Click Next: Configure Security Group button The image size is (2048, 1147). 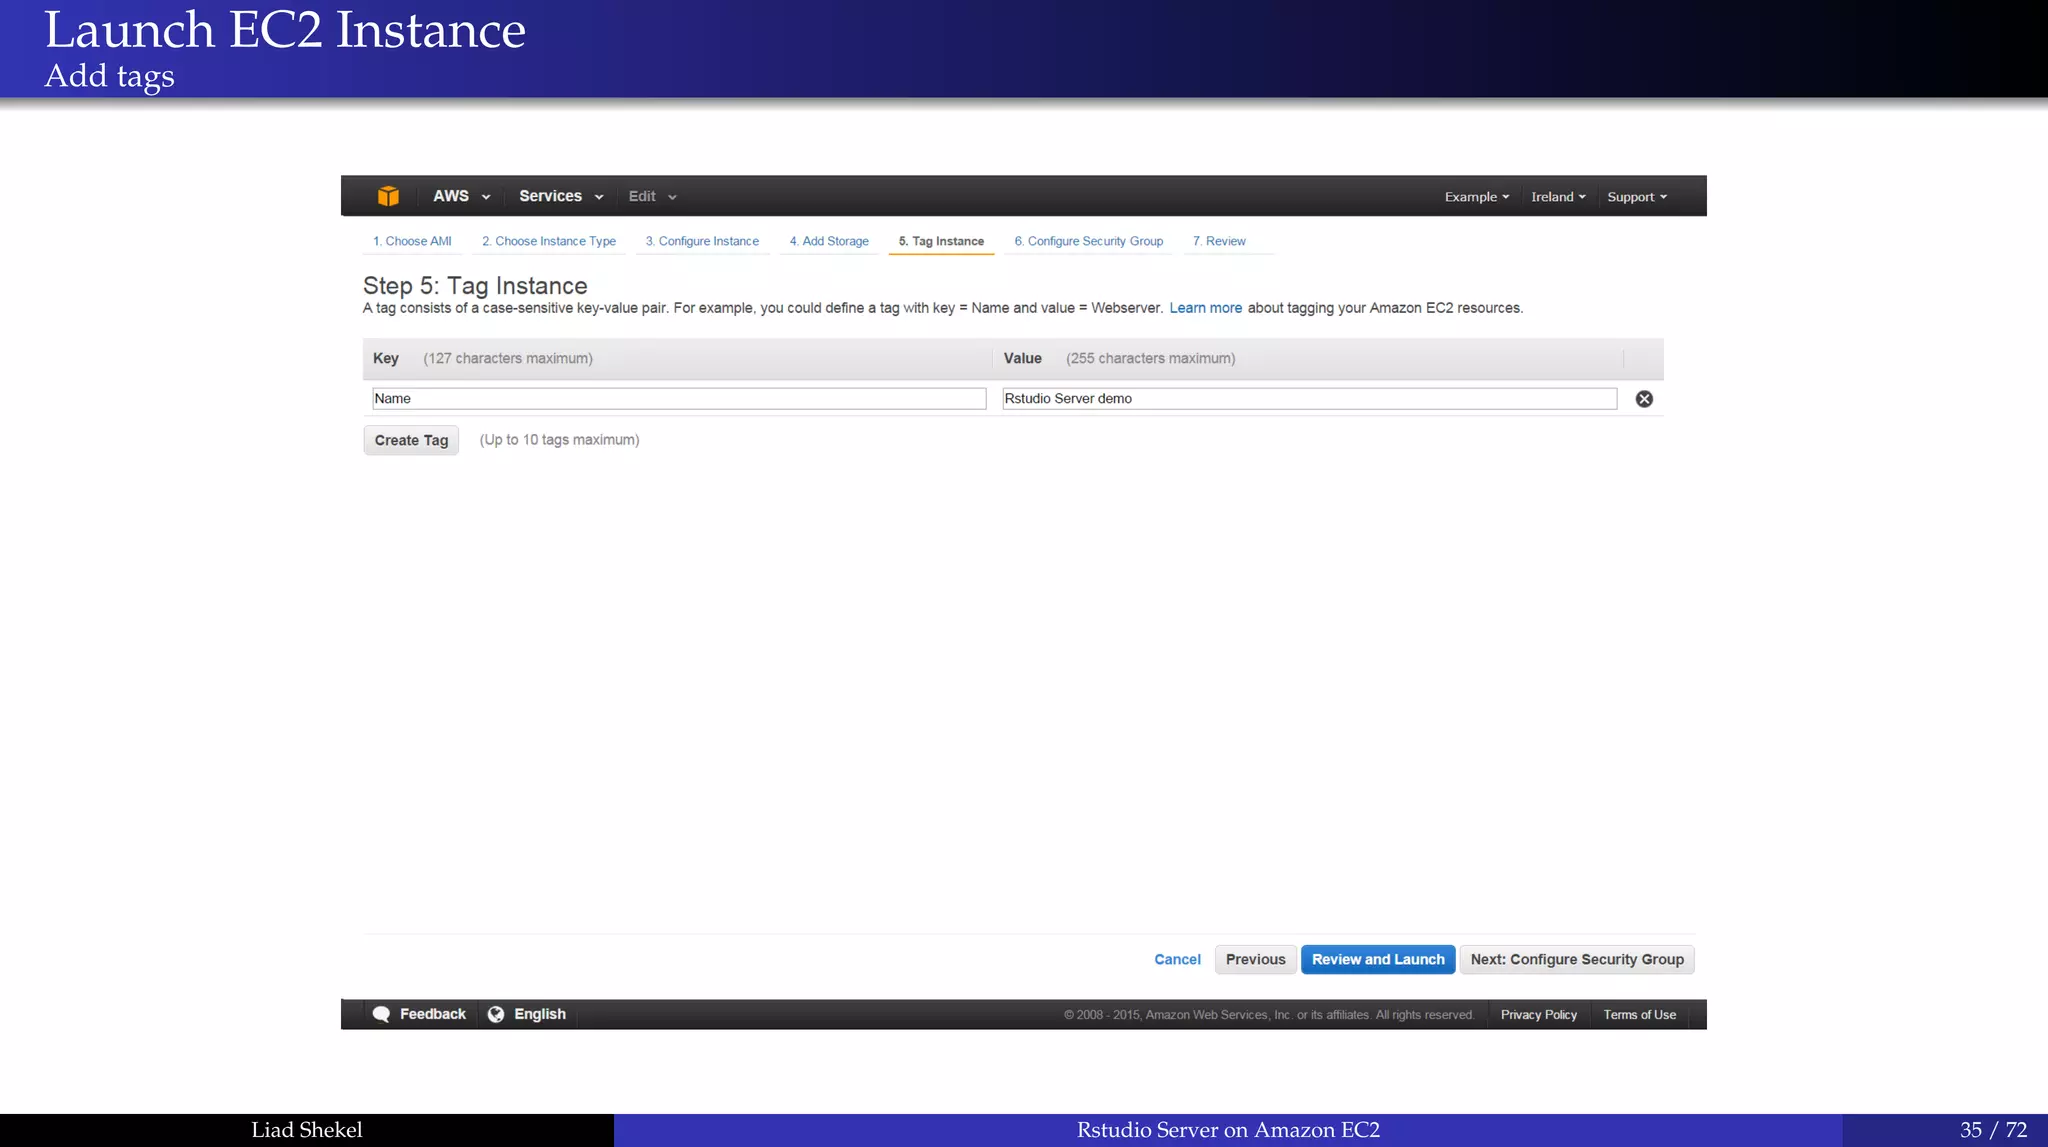tap(1577, 959)
